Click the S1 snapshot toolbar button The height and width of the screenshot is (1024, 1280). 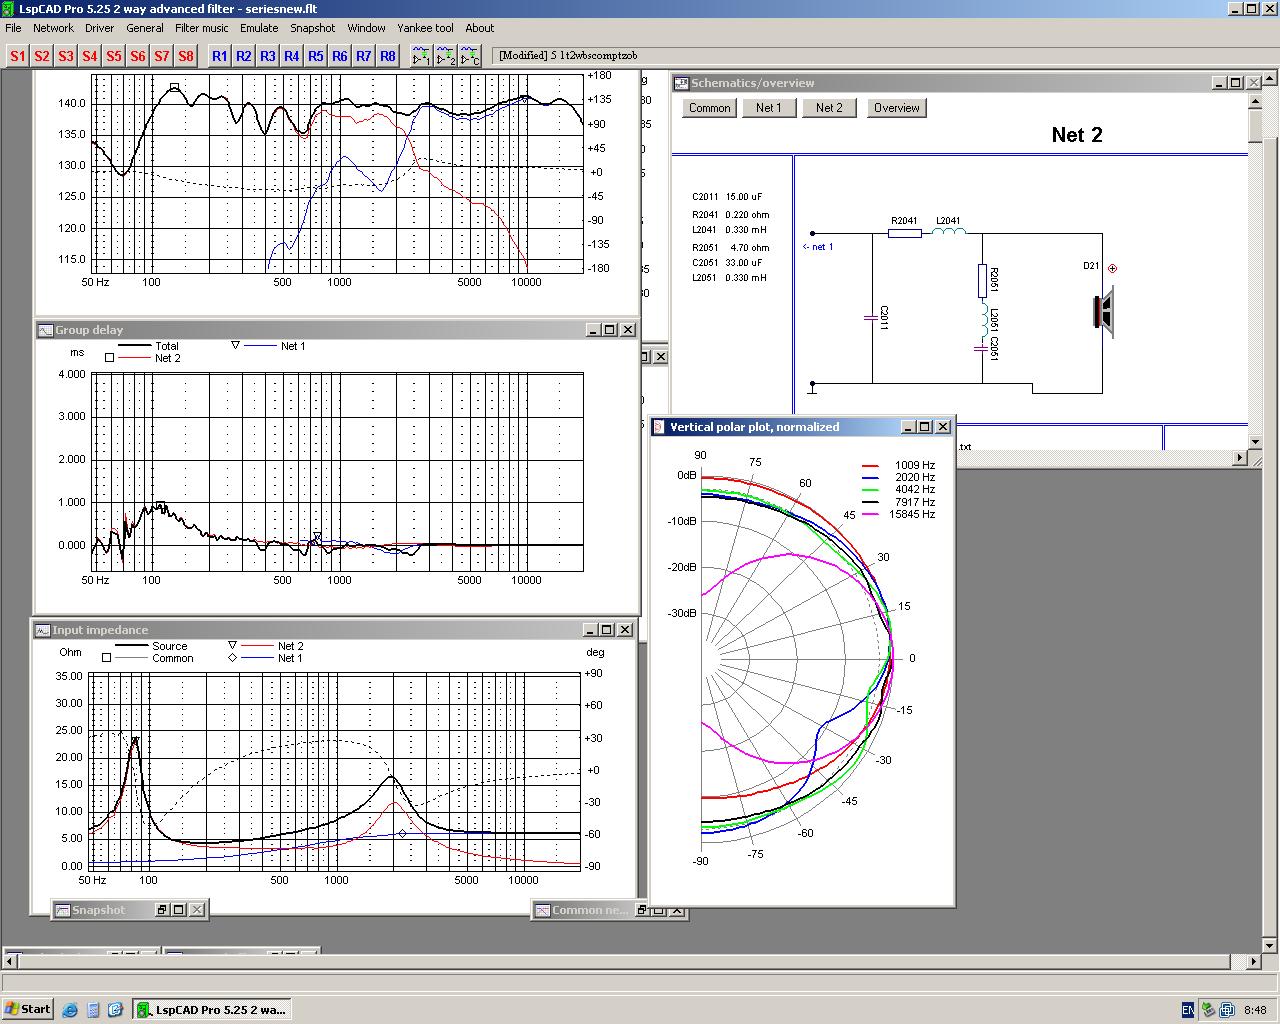18,56
